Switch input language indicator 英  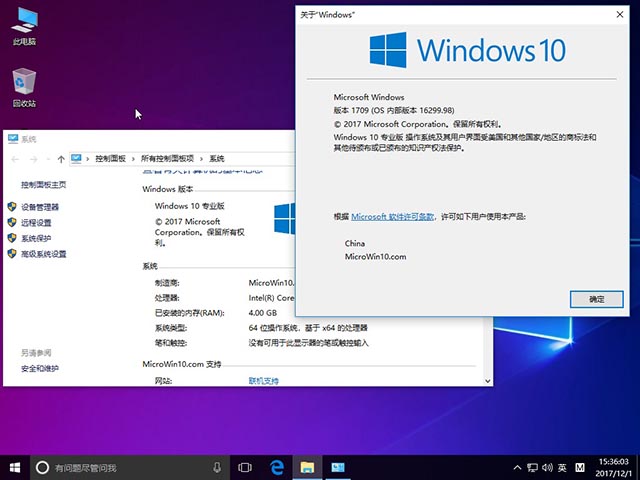pos(562,467)
